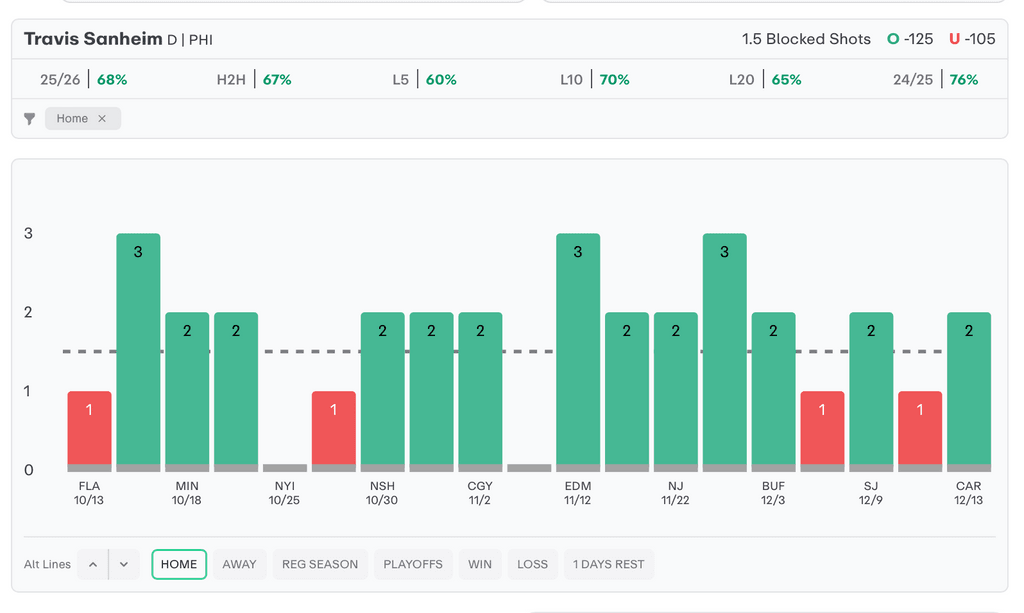Viewport: 1024px width, 613px height.
Task: Filter games by WIN
Action: [480, 564]
